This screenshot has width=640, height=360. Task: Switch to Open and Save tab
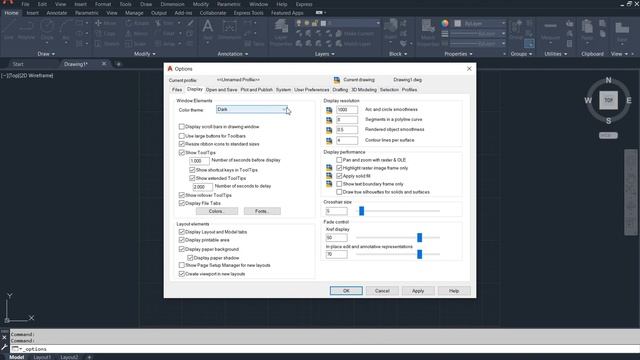tap(221, 89)
